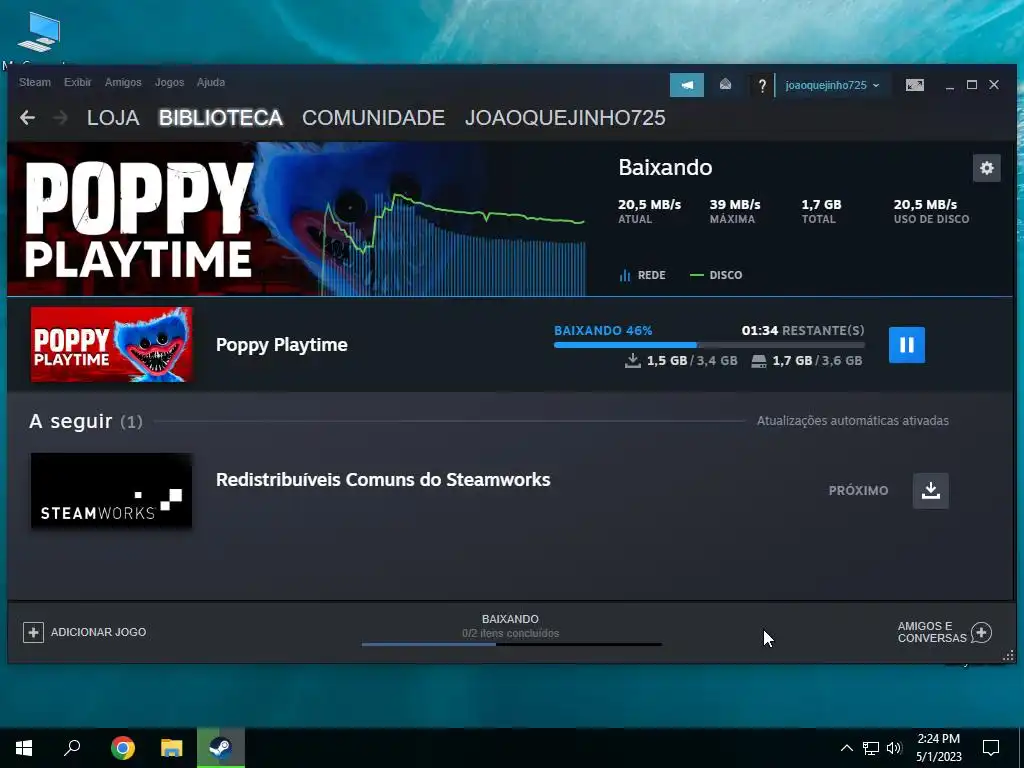Open download settings gear icon

(986, 168)
